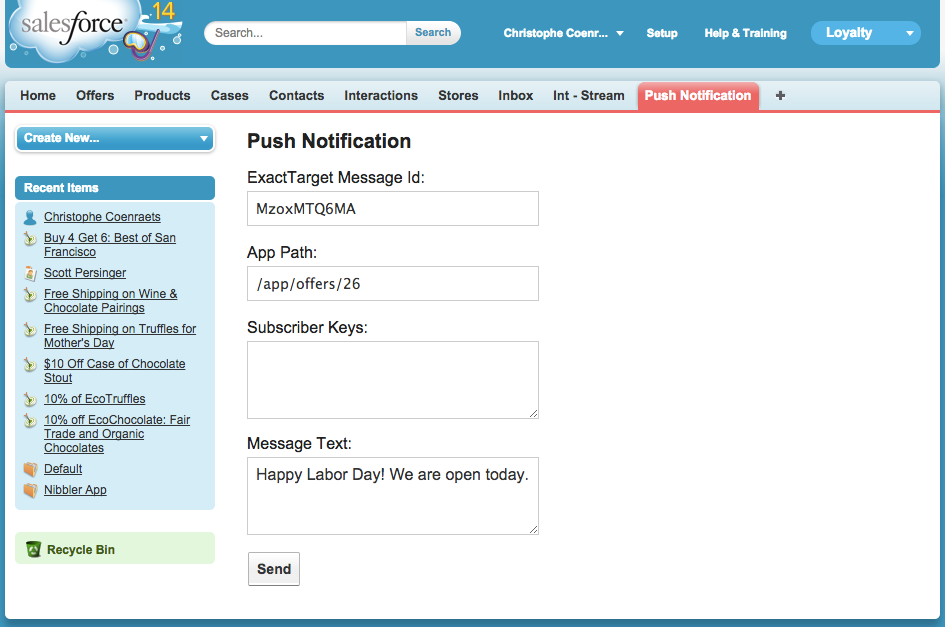The height and width of the screenshot is (627, 945).
Task: Click the icon beside Free Shipping on Wine
Action: pyautogui.click(x=30, y=294)
